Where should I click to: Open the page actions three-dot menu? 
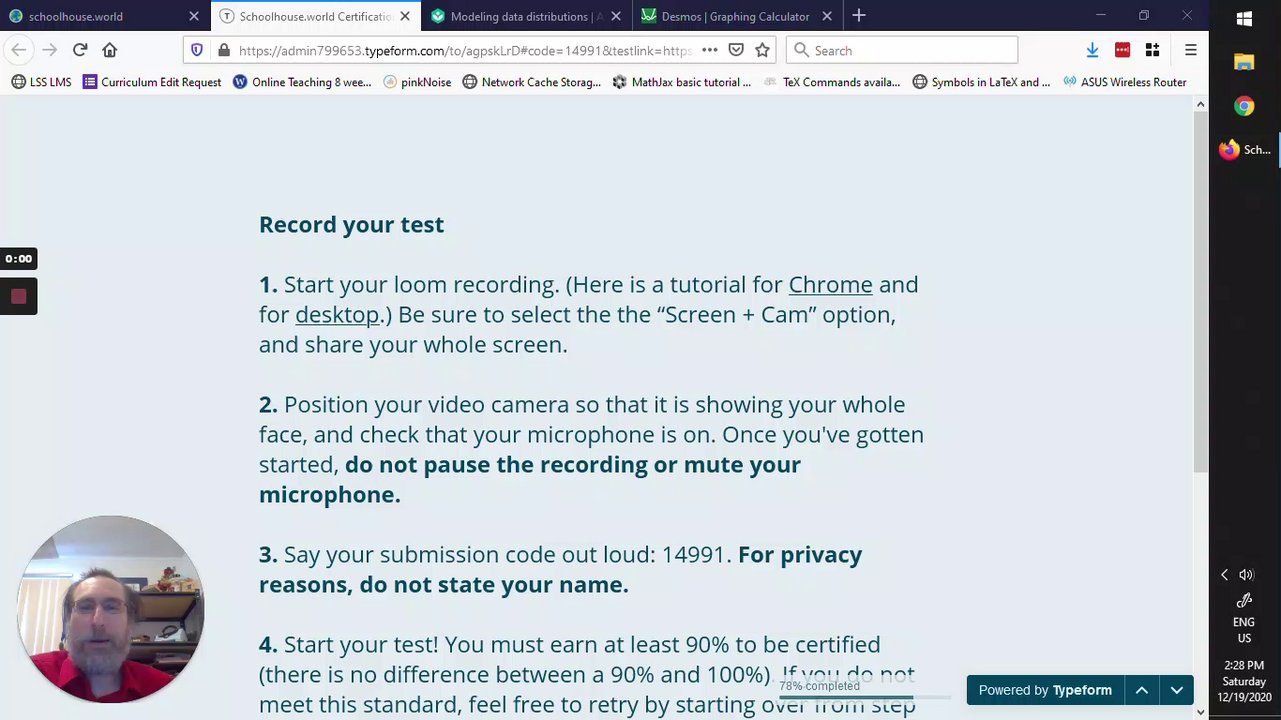[x=709, y=50]
